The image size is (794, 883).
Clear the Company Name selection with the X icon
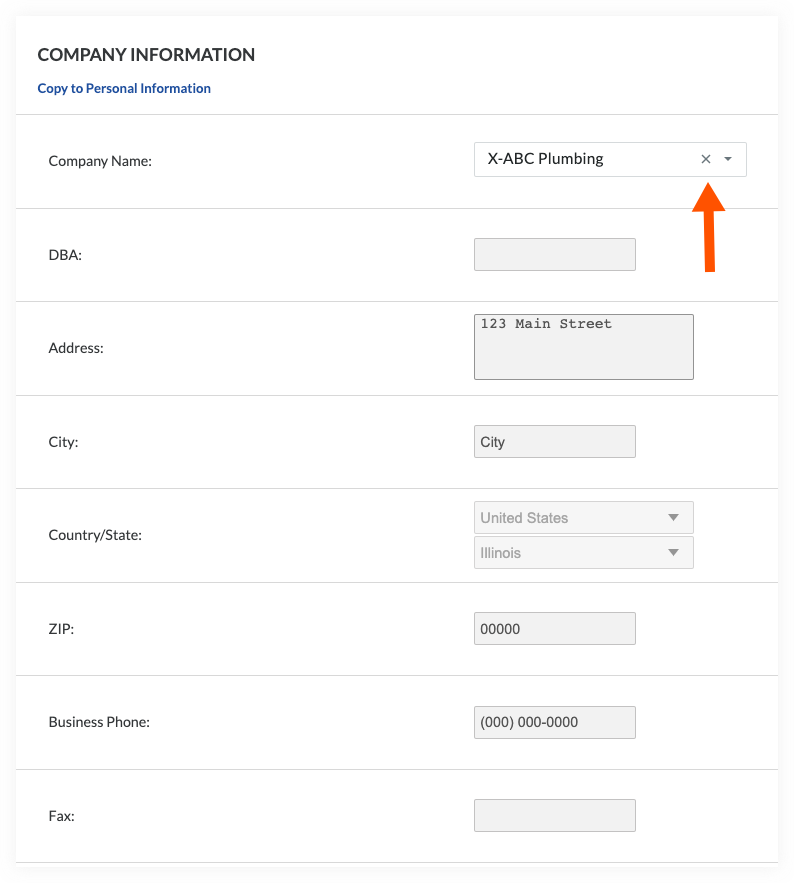706,159
